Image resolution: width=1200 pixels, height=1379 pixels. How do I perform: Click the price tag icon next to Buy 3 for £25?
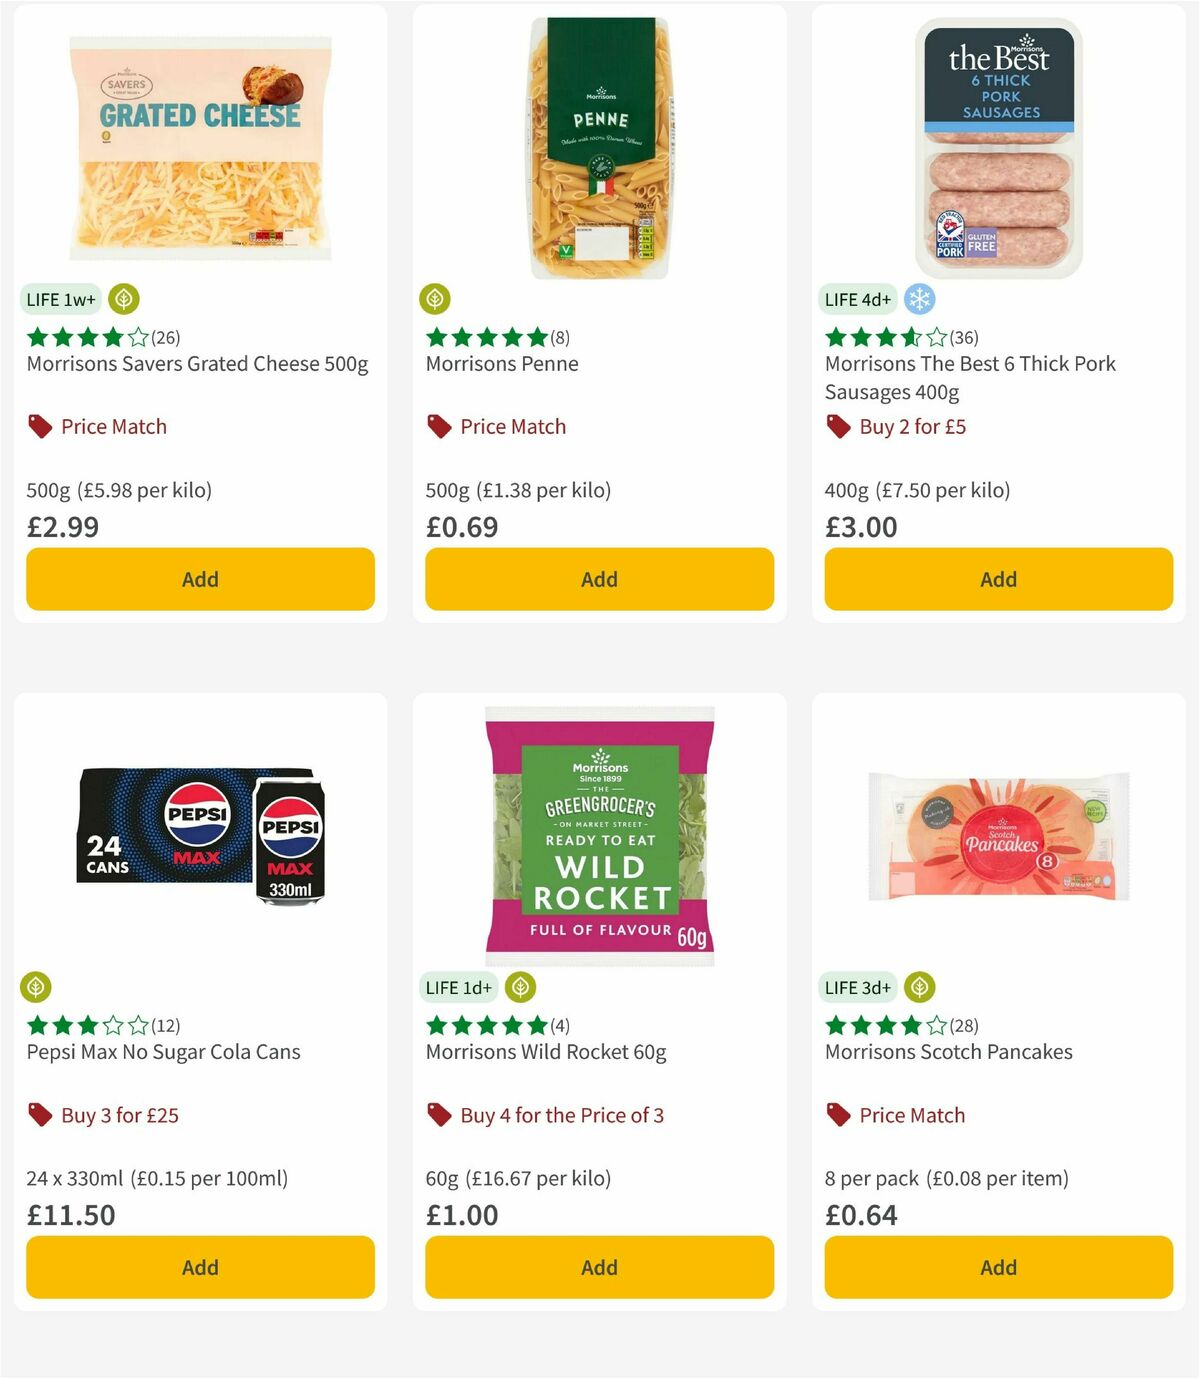point(40,1114)
